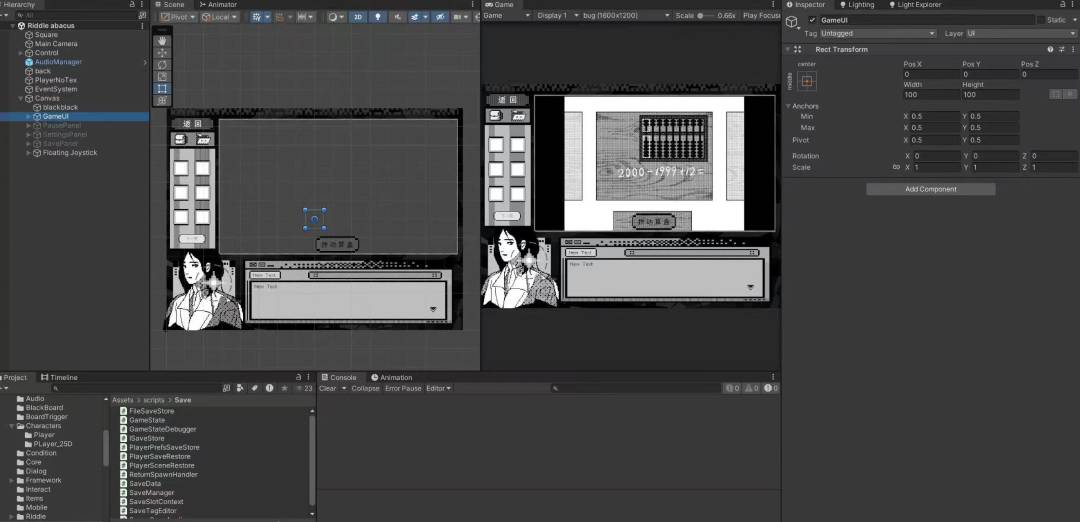The width and height of the screenshot is (1080, 522).
Task: Open the Layer dropdown showing UI
Action: click(1019, 33)
